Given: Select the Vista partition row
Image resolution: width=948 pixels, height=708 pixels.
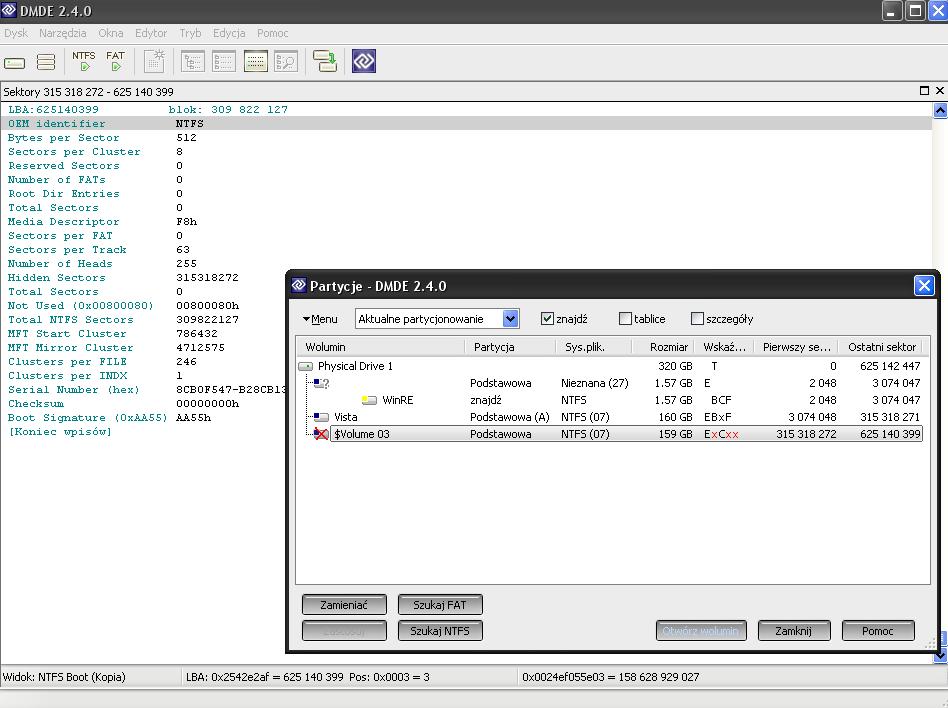Looking at the screenshot, I should 610,417.
